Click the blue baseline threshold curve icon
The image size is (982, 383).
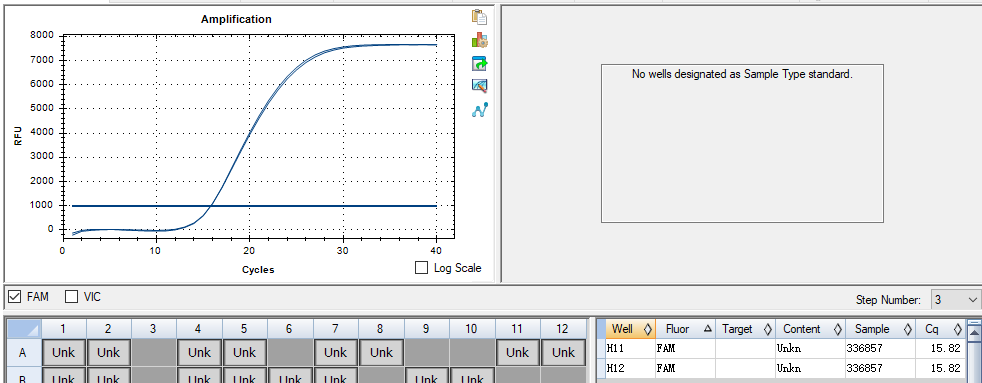(480, 110)
